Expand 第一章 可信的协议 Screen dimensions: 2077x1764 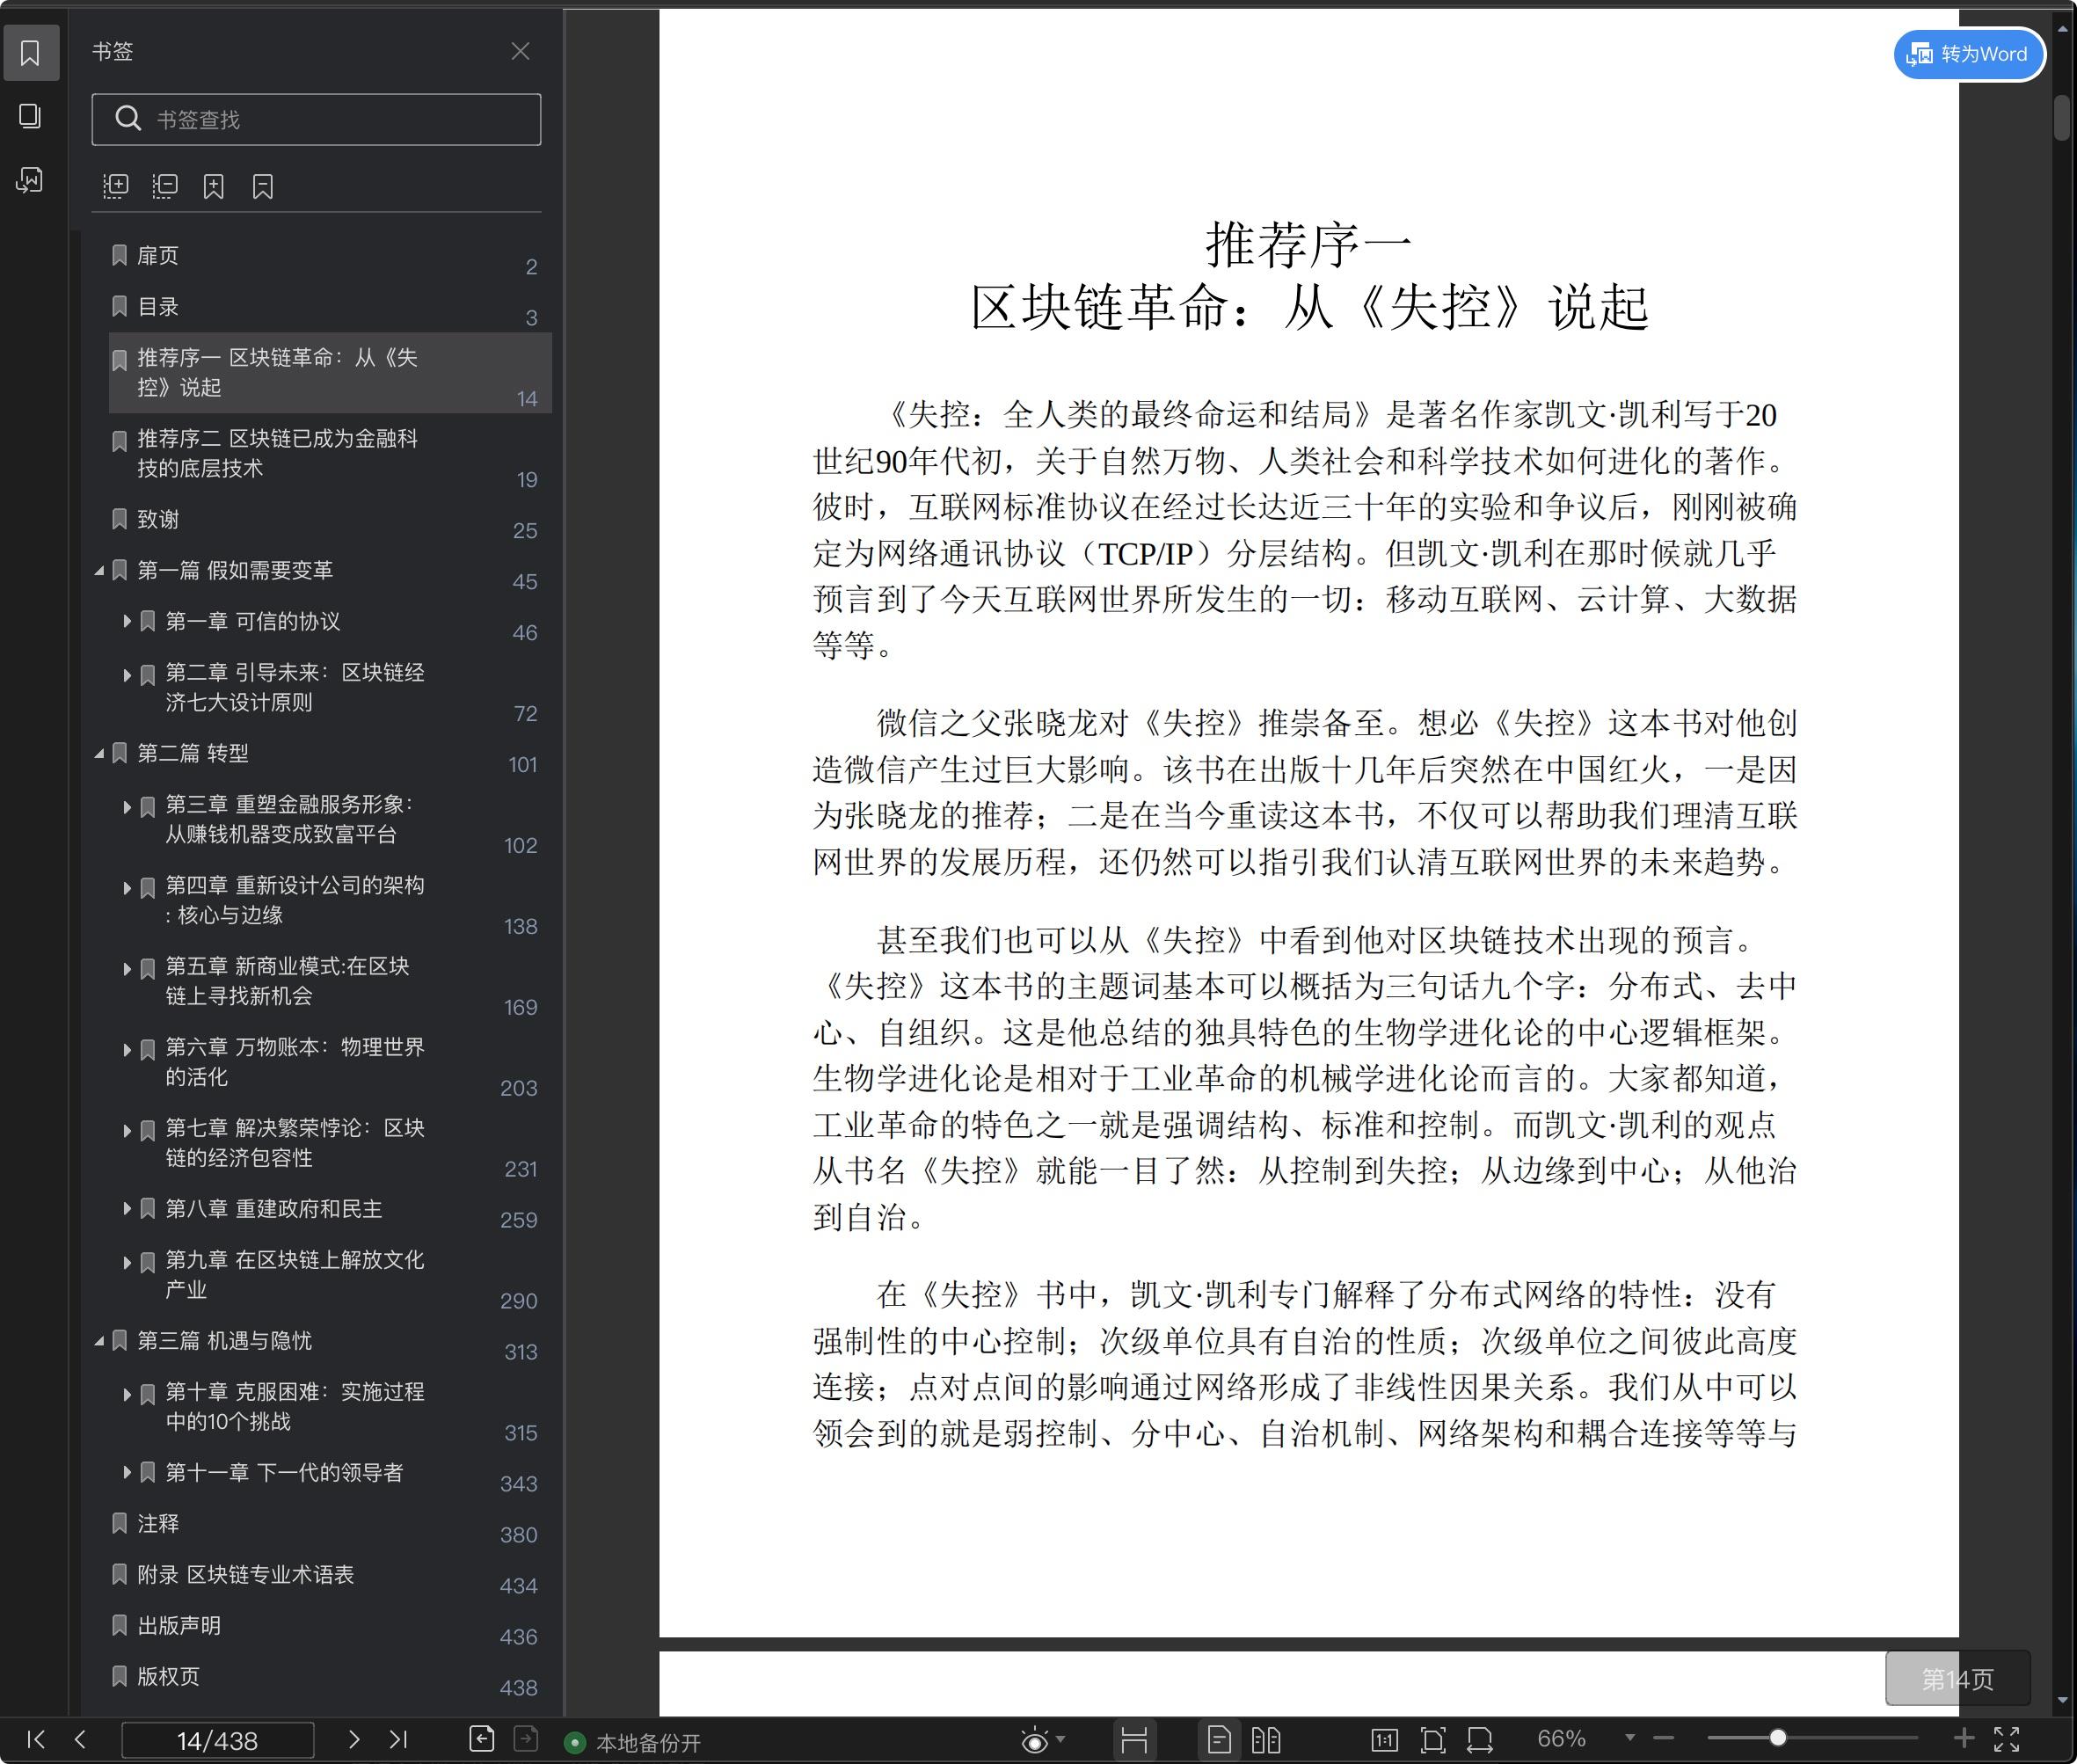click(127, 621)
